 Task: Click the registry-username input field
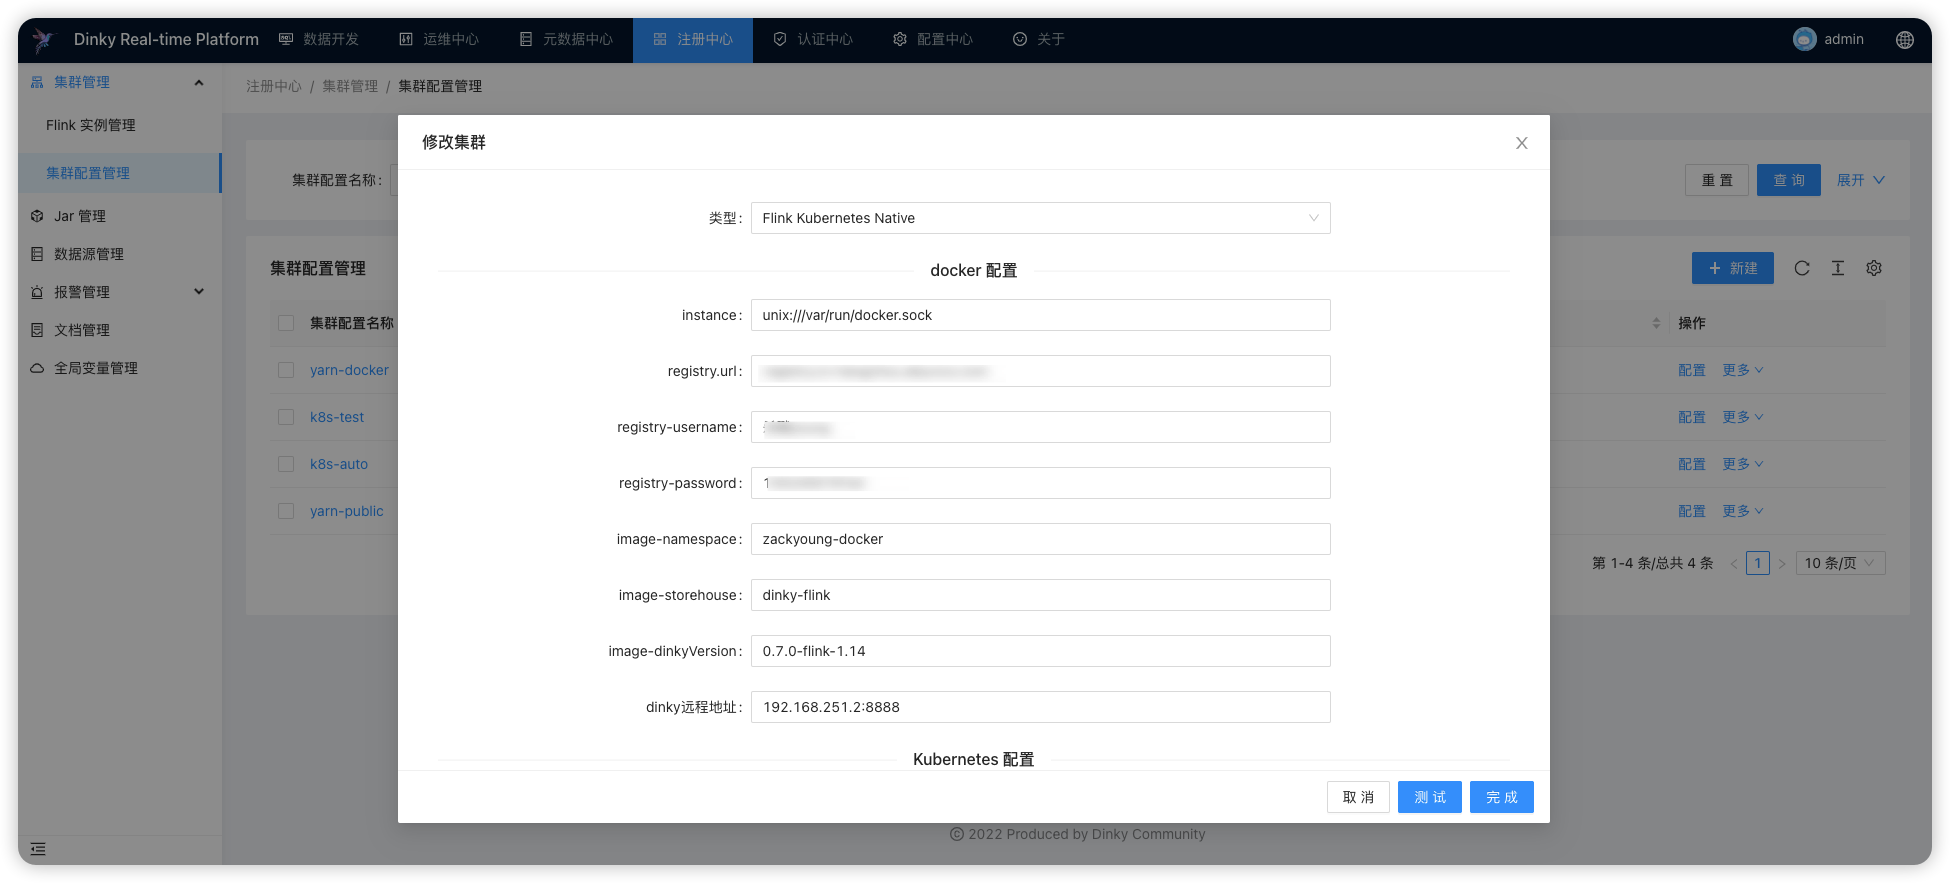tap(1040, 427)
